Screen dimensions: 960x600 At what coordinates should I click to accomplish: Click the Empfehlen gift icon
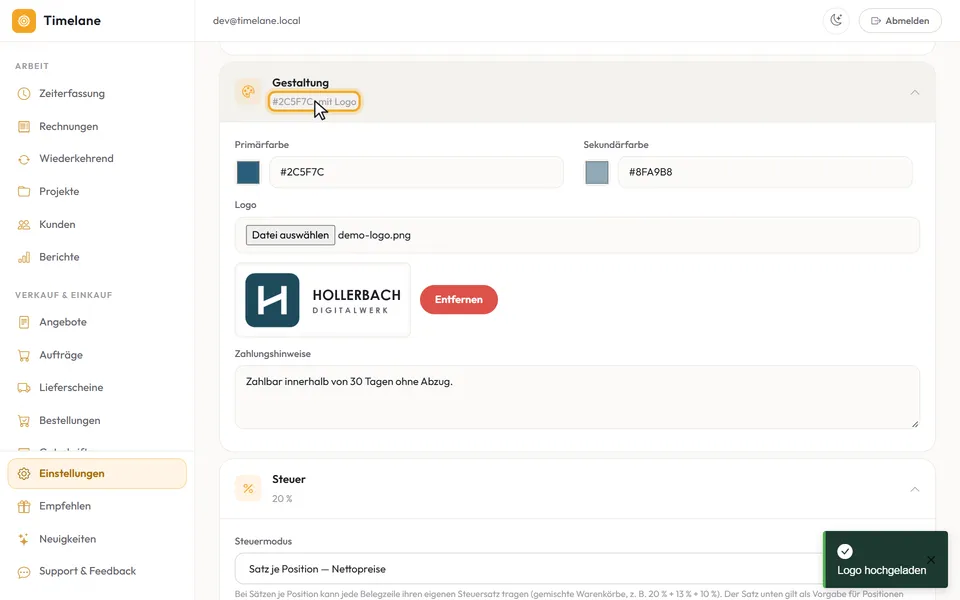click(24, 506)
